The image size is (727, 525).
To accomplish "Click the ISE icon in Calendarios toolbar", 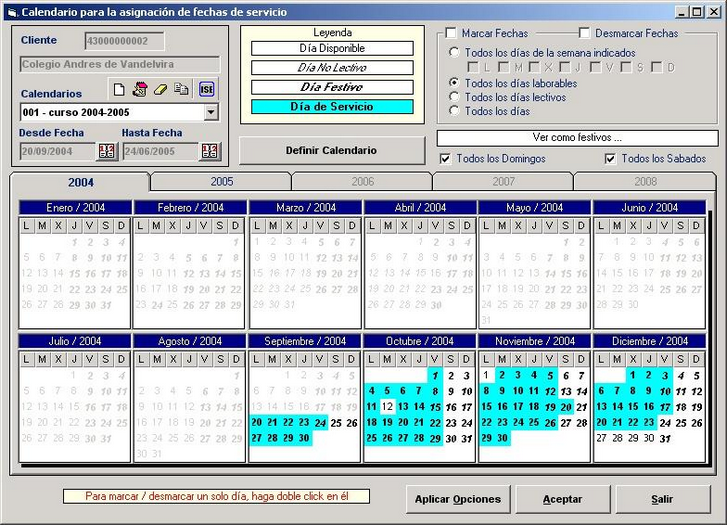I will [206, 89].
